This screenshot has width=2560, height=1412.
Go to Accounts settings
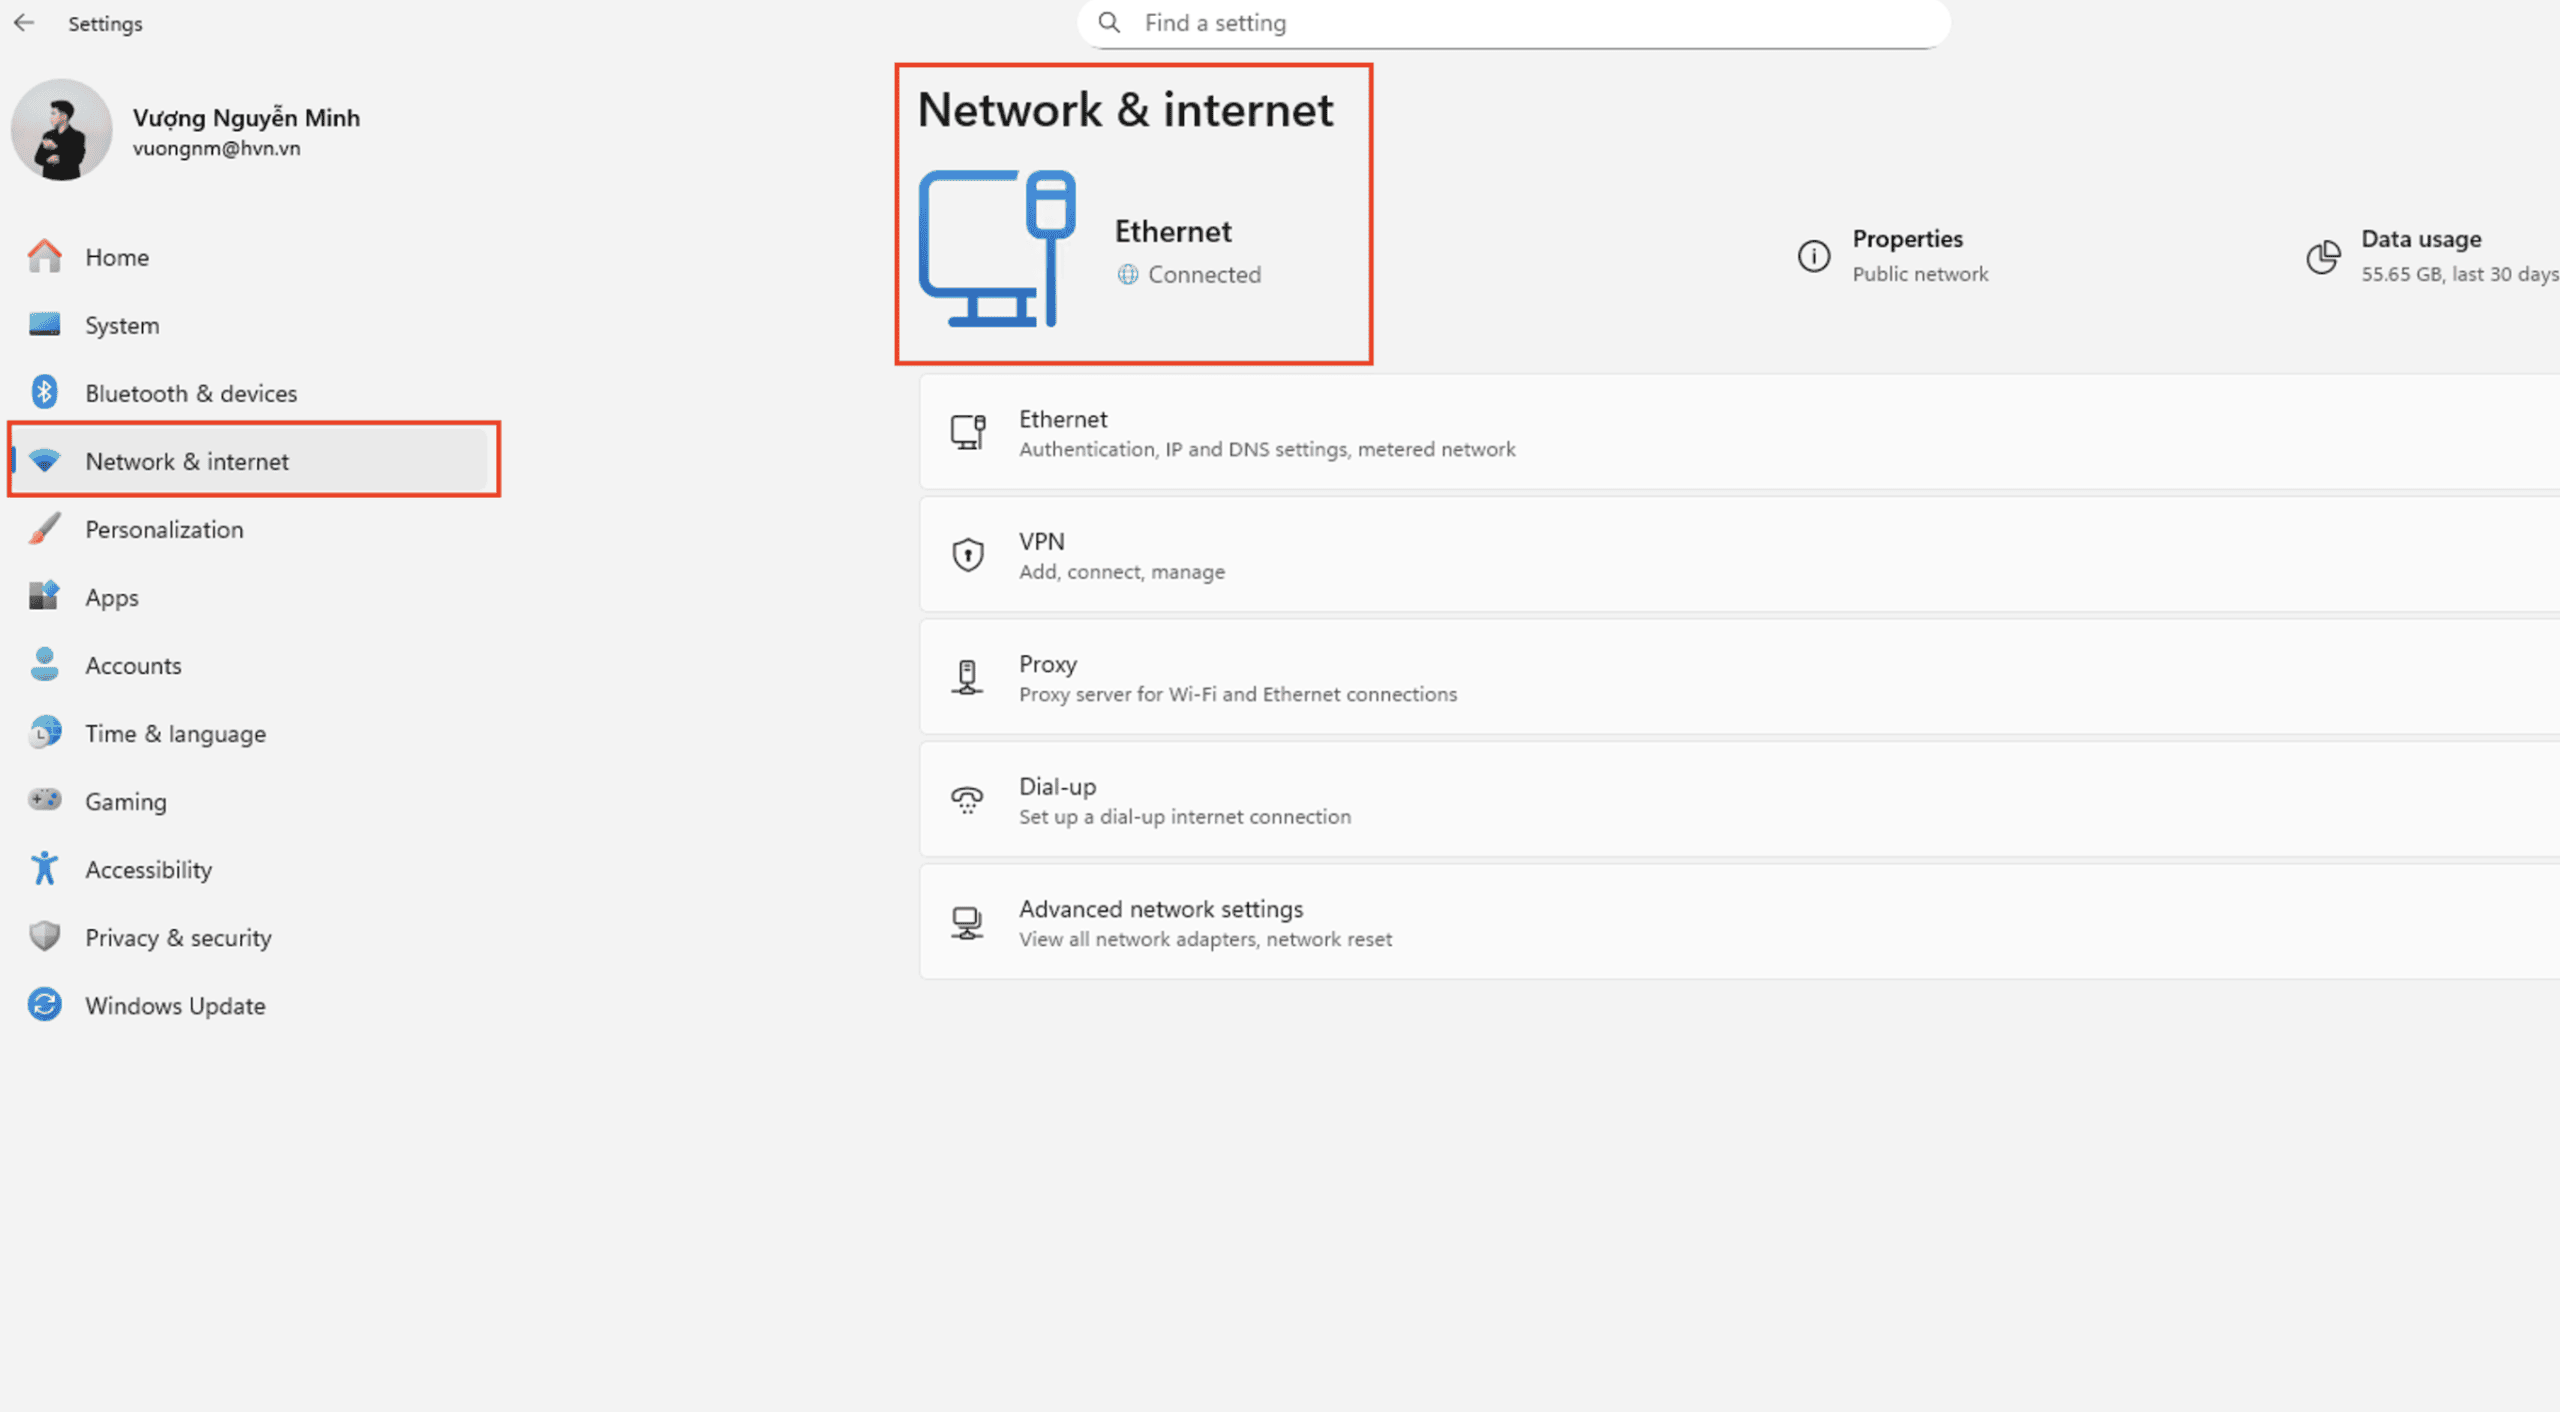(x=133, y=665)
